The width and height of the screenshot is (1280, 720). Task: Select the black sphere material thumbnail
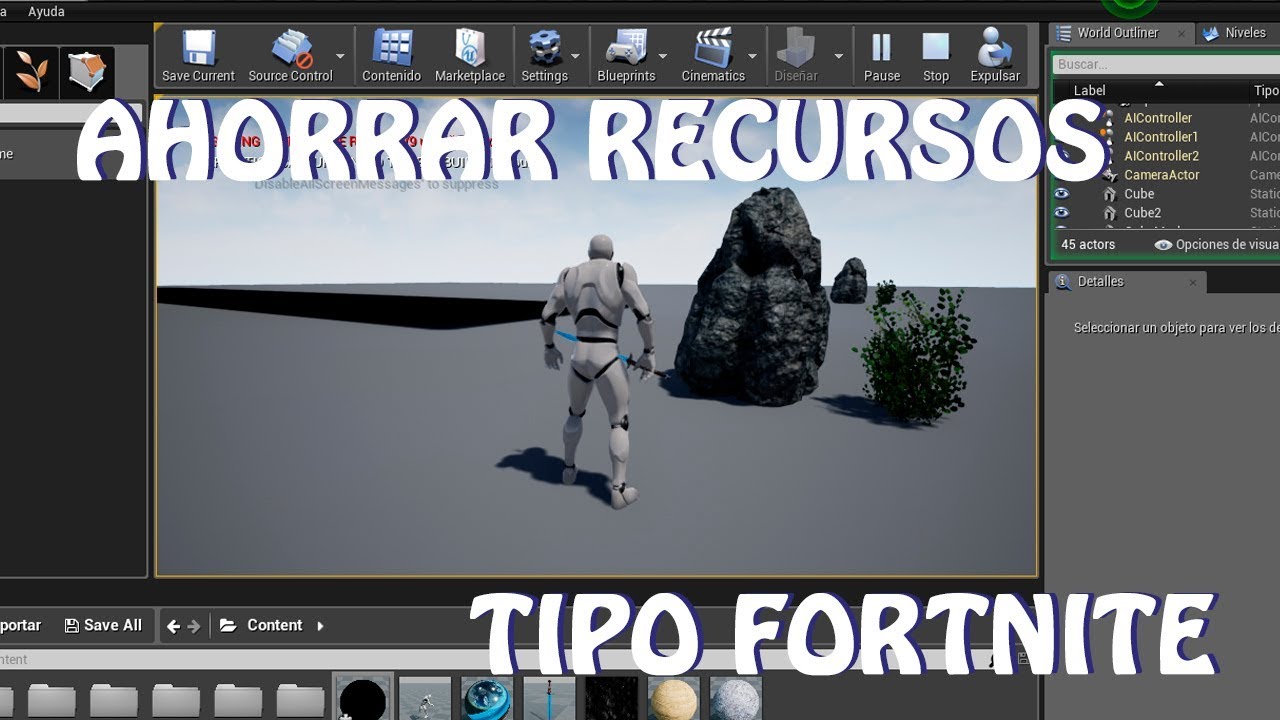(x=362, y=698)
